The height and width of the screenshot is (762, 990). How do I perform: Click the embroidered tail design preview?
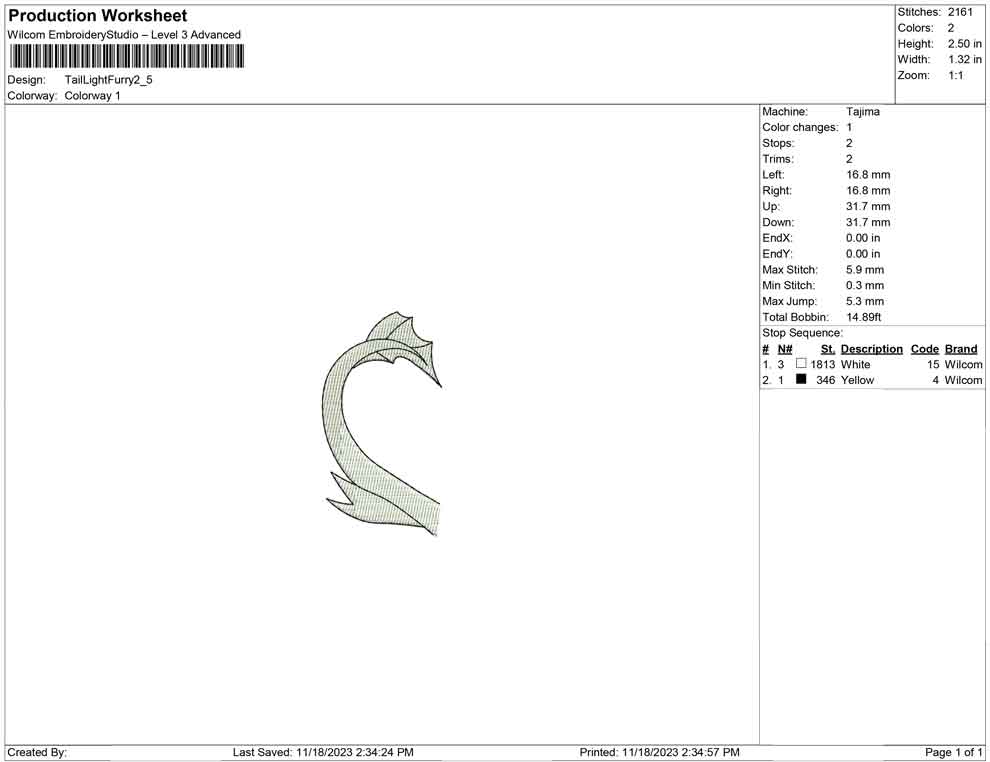click(382, 424)
